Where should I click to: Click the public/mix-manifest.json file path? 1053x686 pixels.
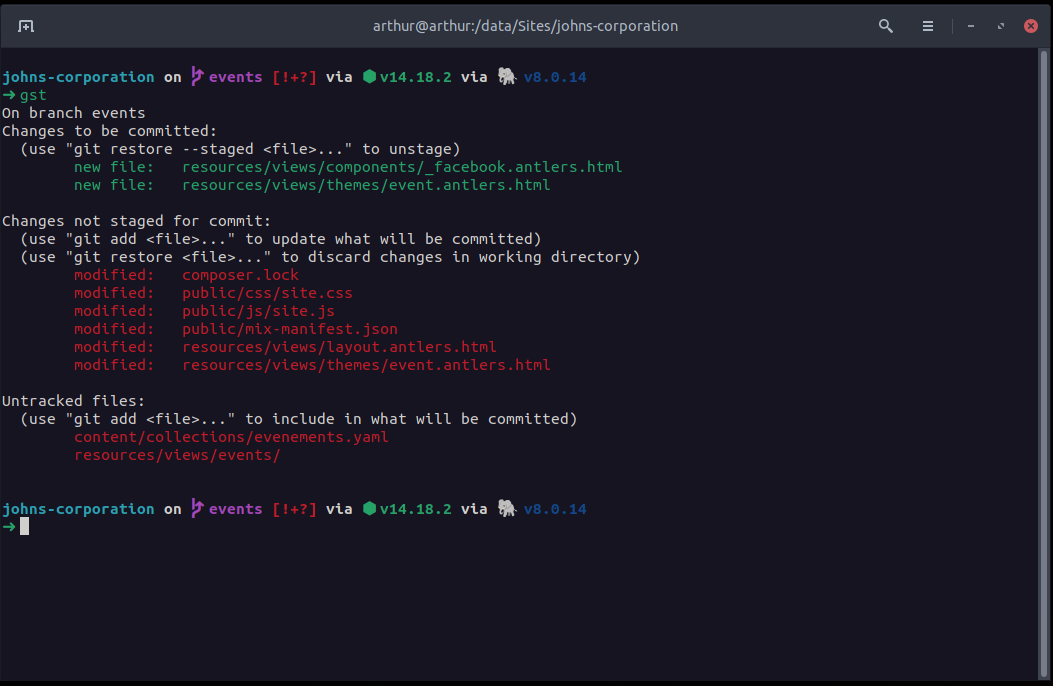pyautogui.click(x=290, y=328)
